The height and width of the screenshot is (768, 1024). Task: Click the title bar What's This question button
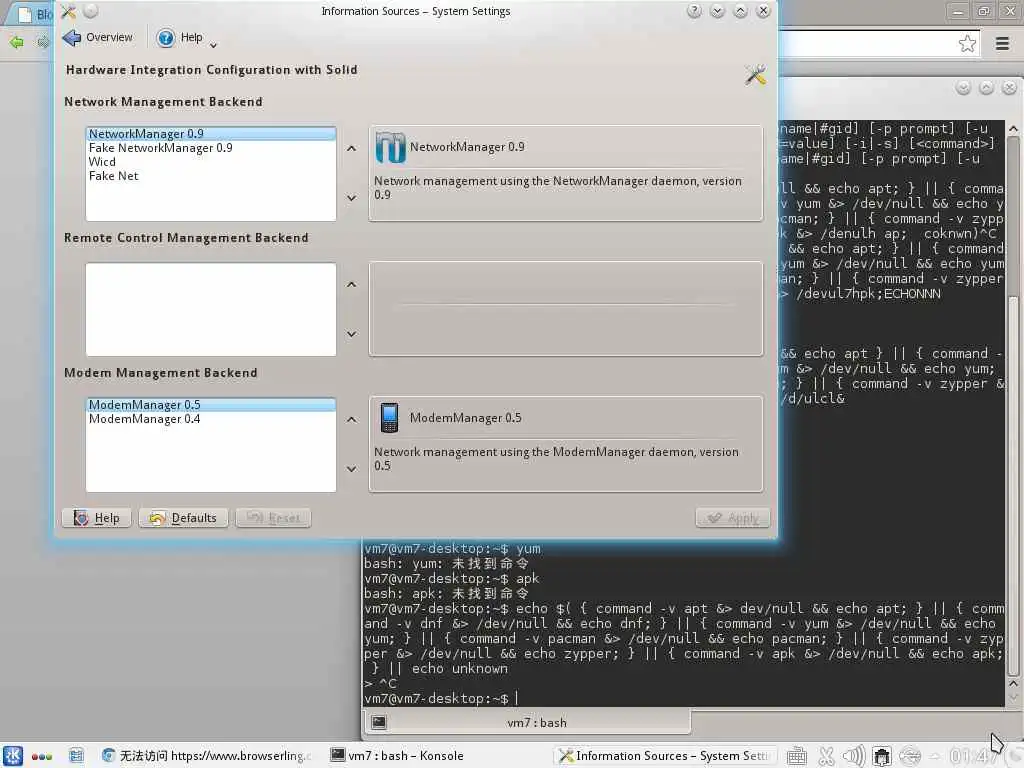tap(694, 11)
